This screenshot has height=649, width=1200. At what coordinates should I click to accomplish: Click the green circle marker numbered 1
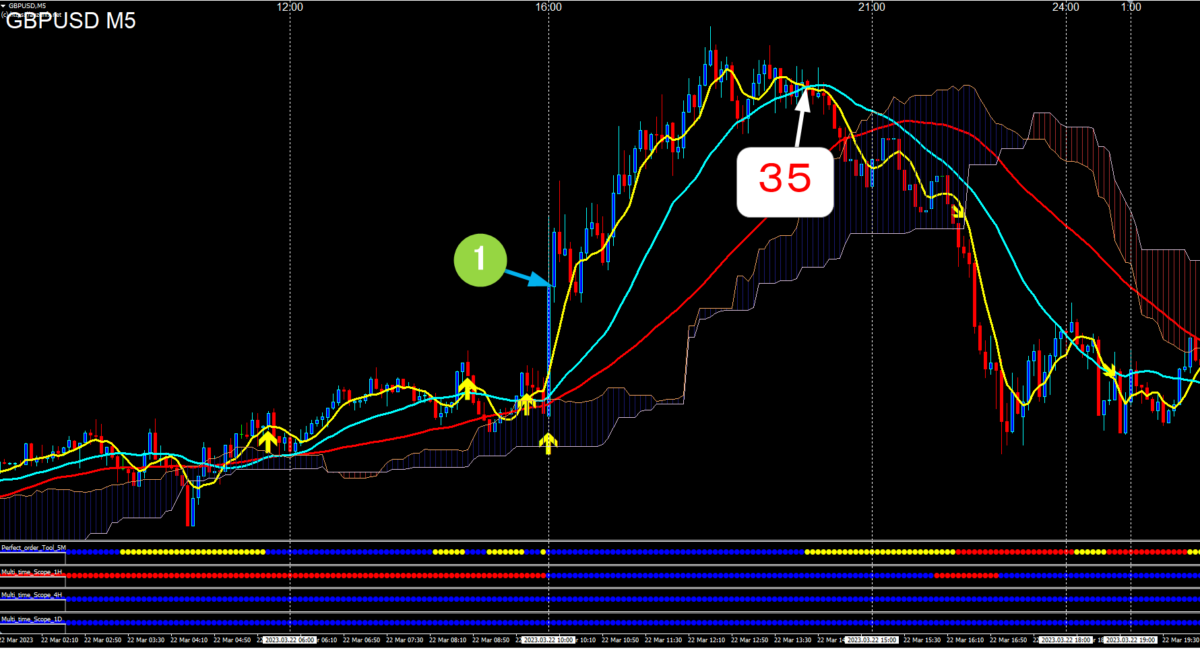479,259
